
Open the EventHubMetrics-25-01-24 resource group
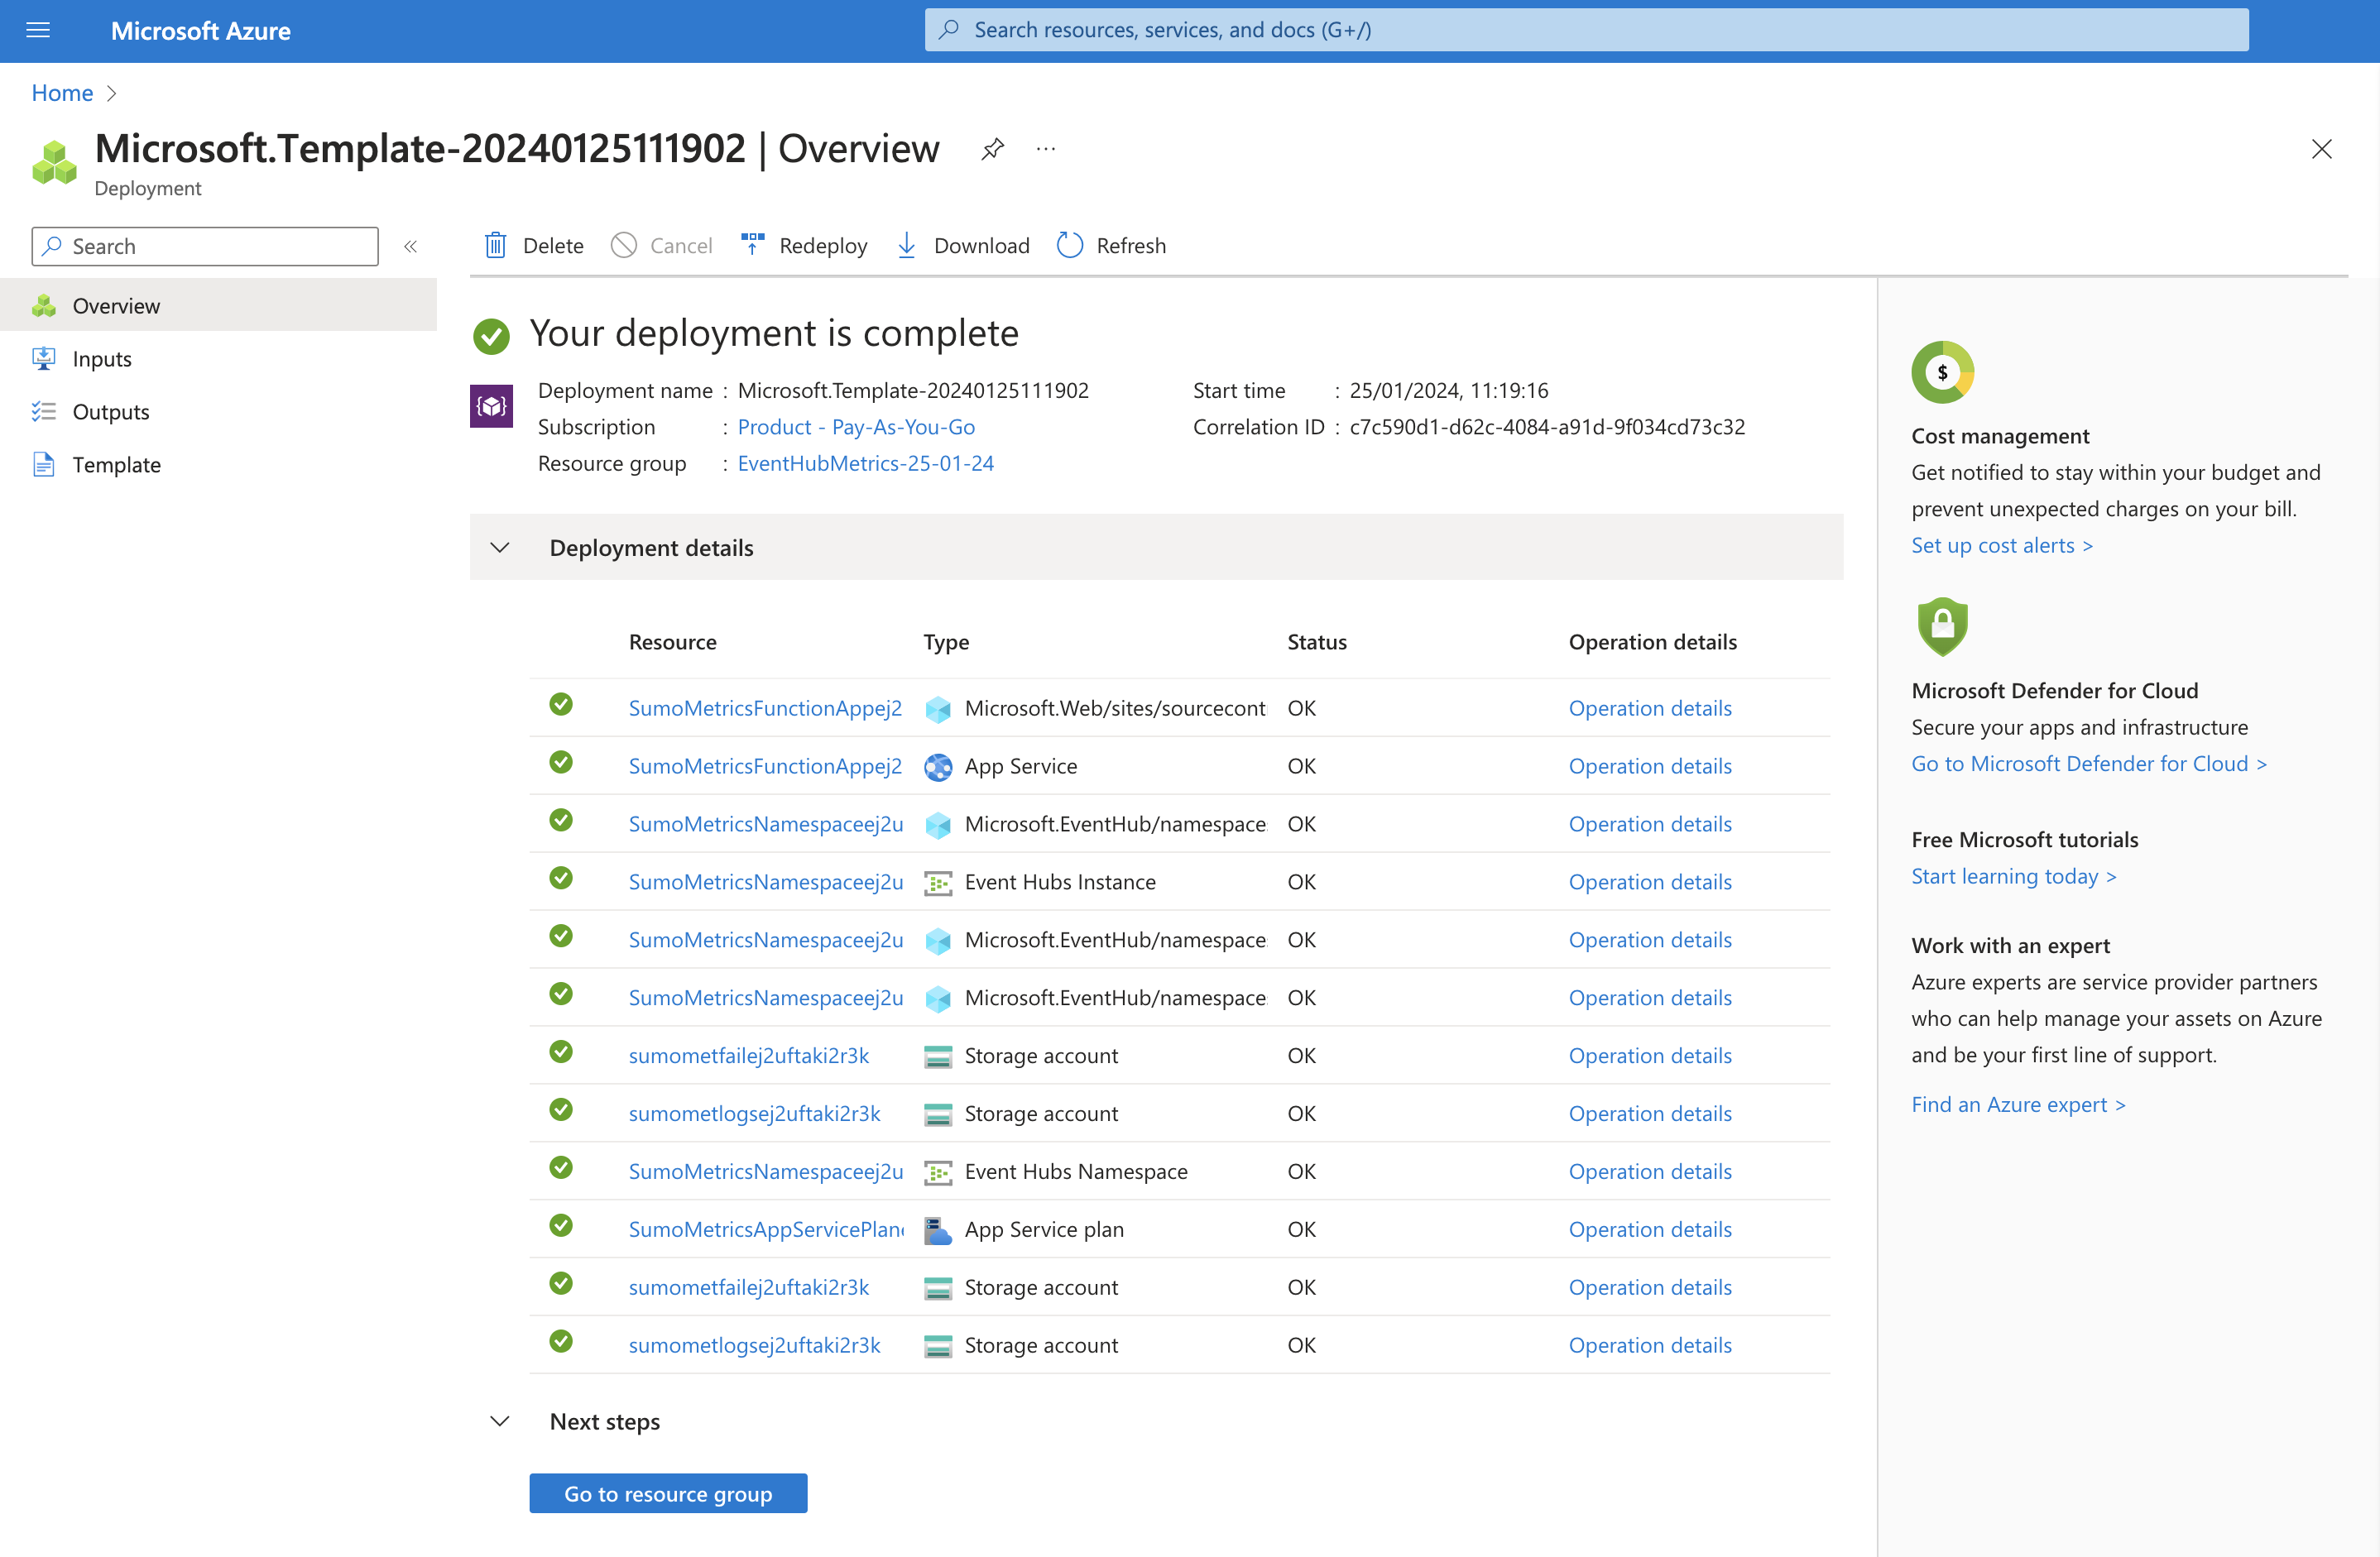click(864, 463)
